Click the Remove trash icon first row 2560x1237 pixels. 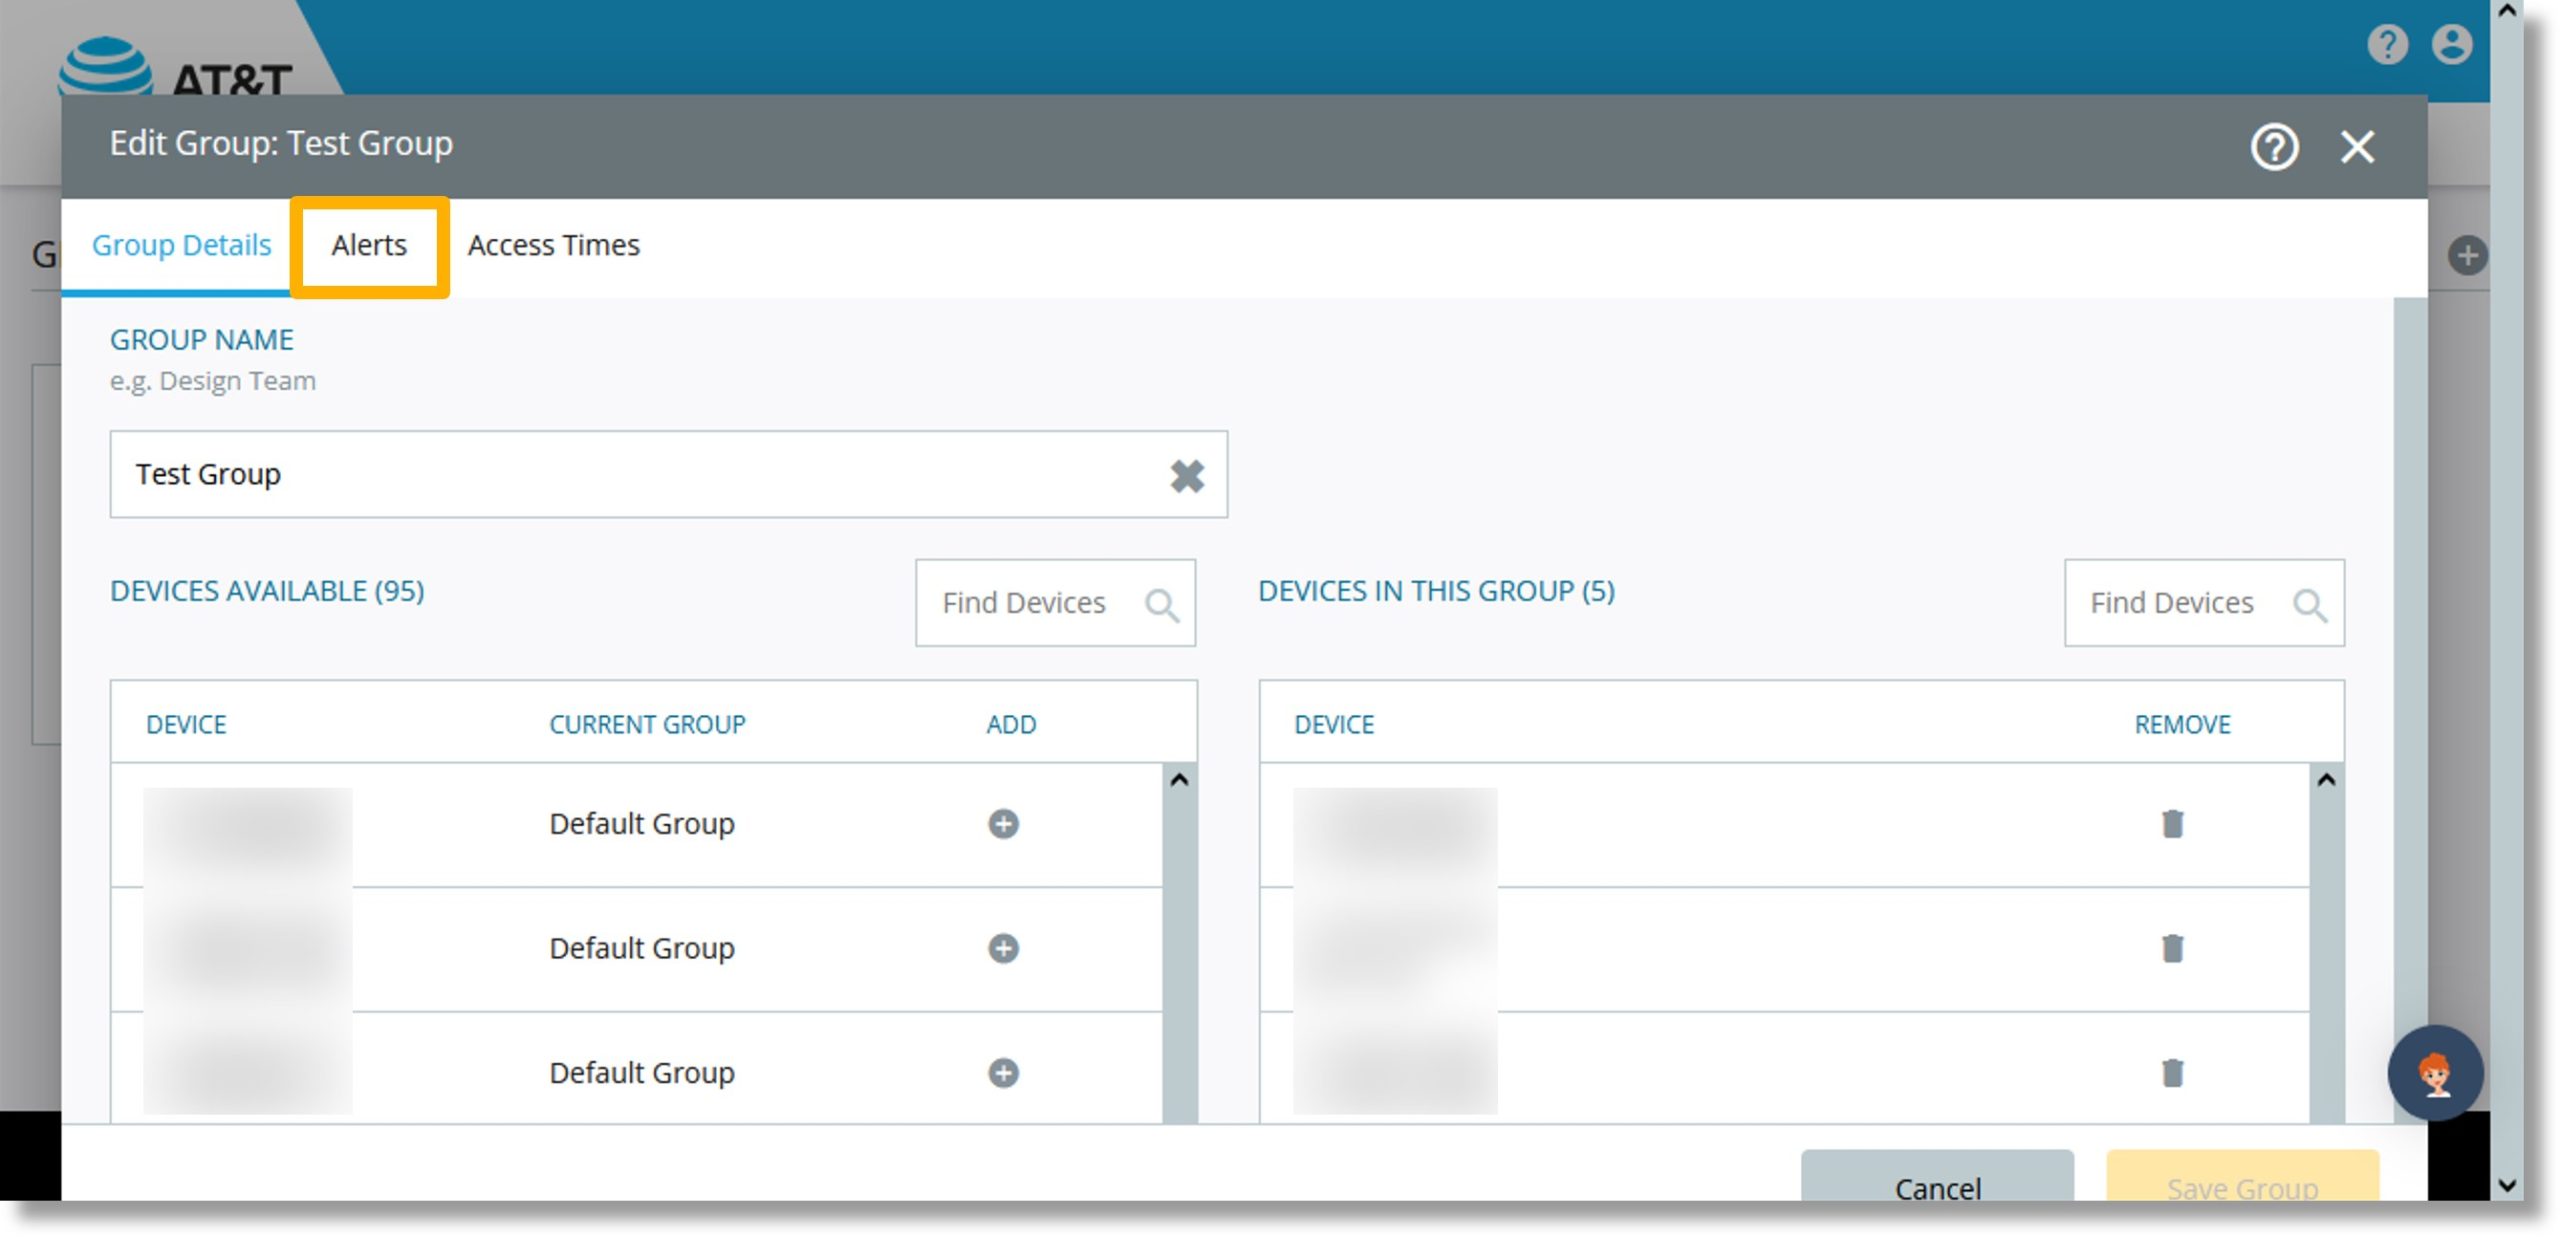point(2173,822)
